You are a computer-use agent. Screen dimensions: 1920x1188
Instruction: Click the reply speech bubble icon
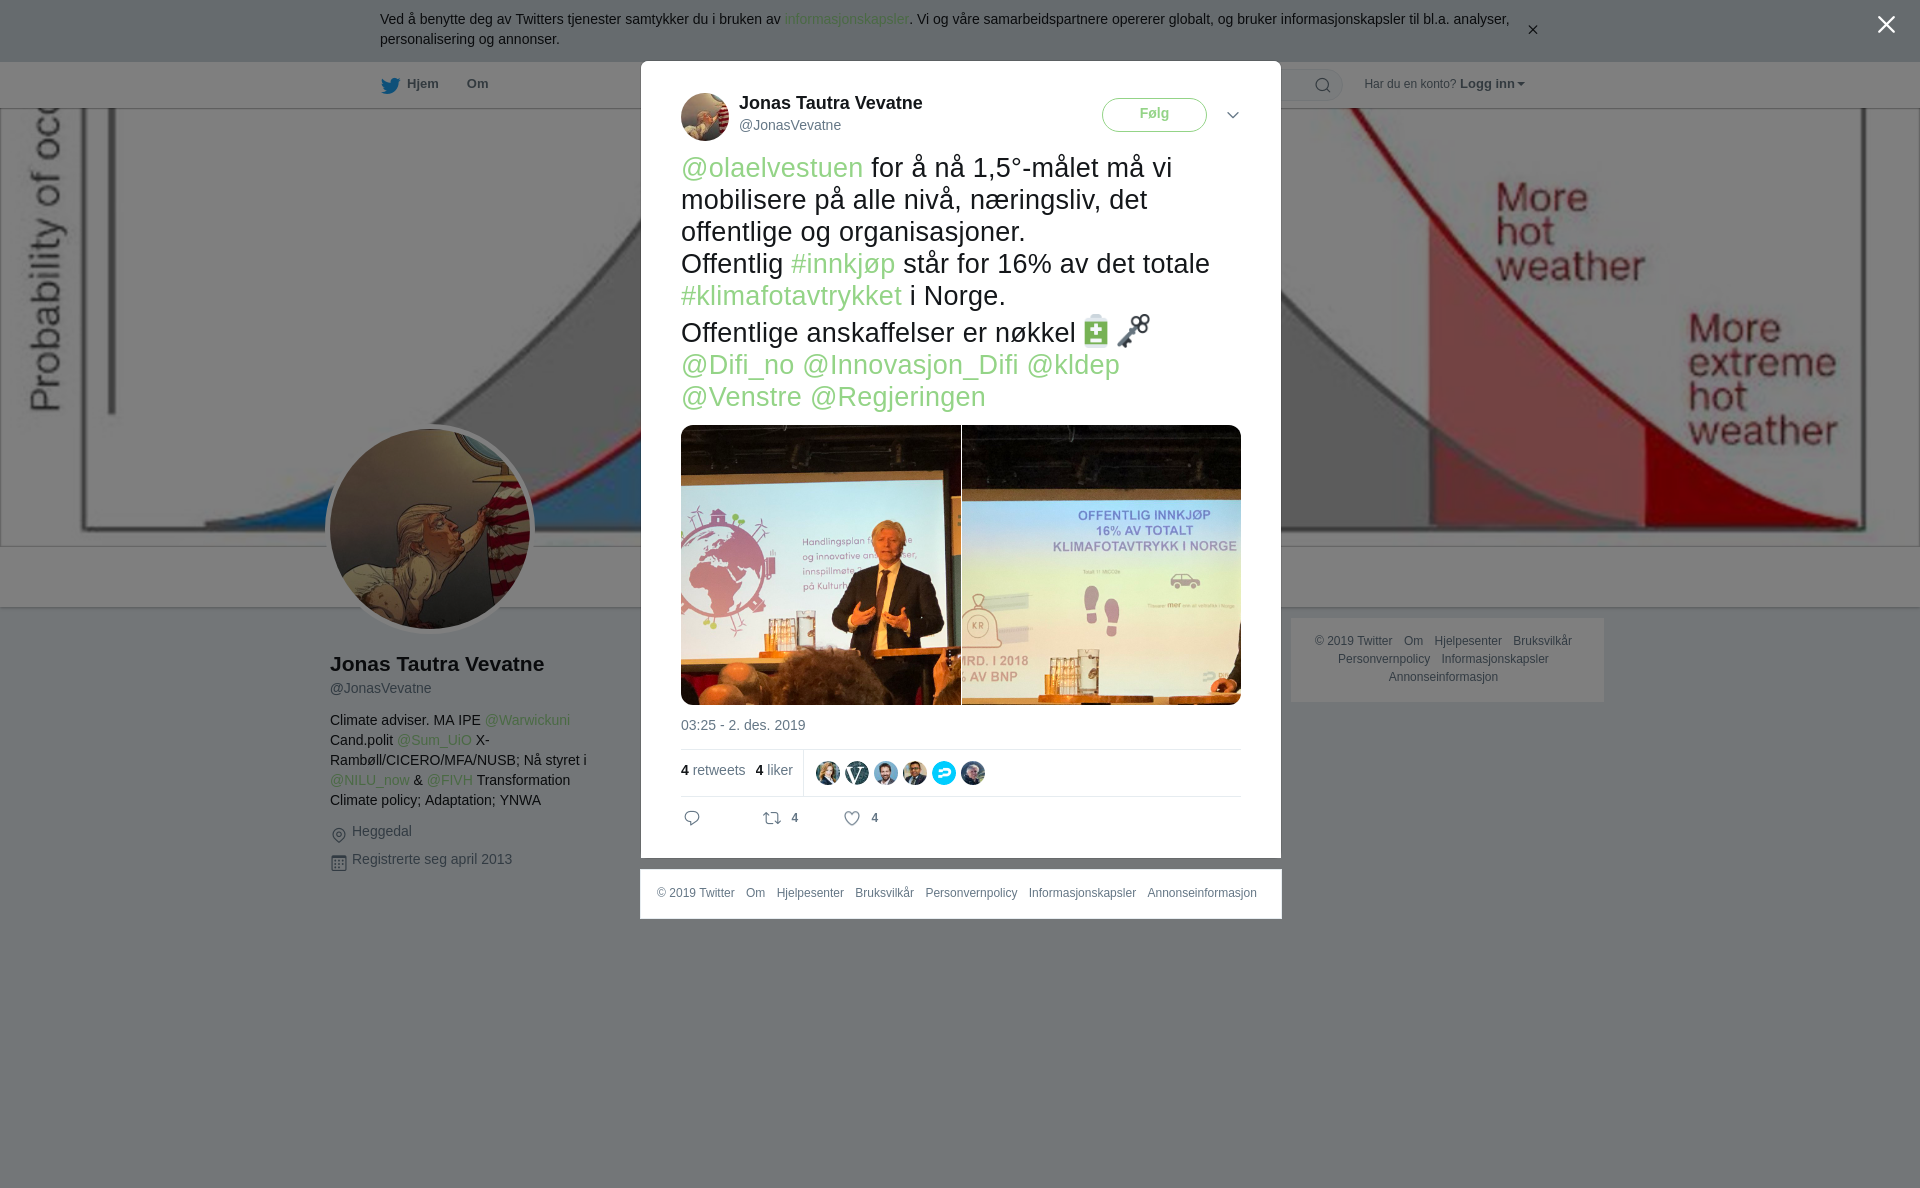coord(692,818)
